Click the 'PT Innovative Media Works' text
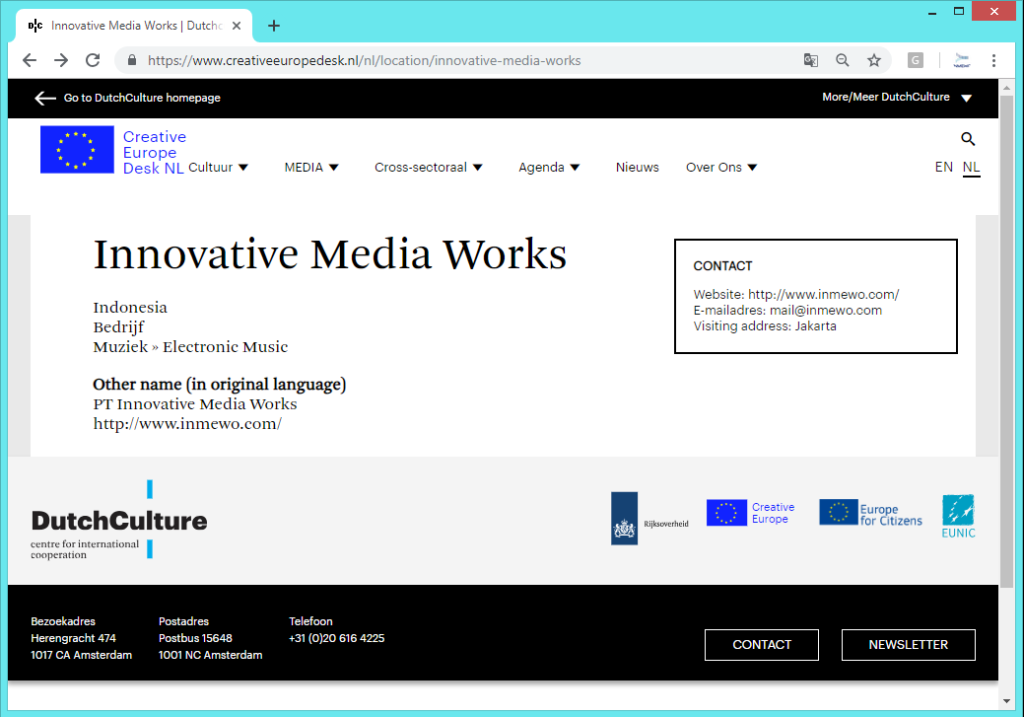 click(x=195, y=404)
